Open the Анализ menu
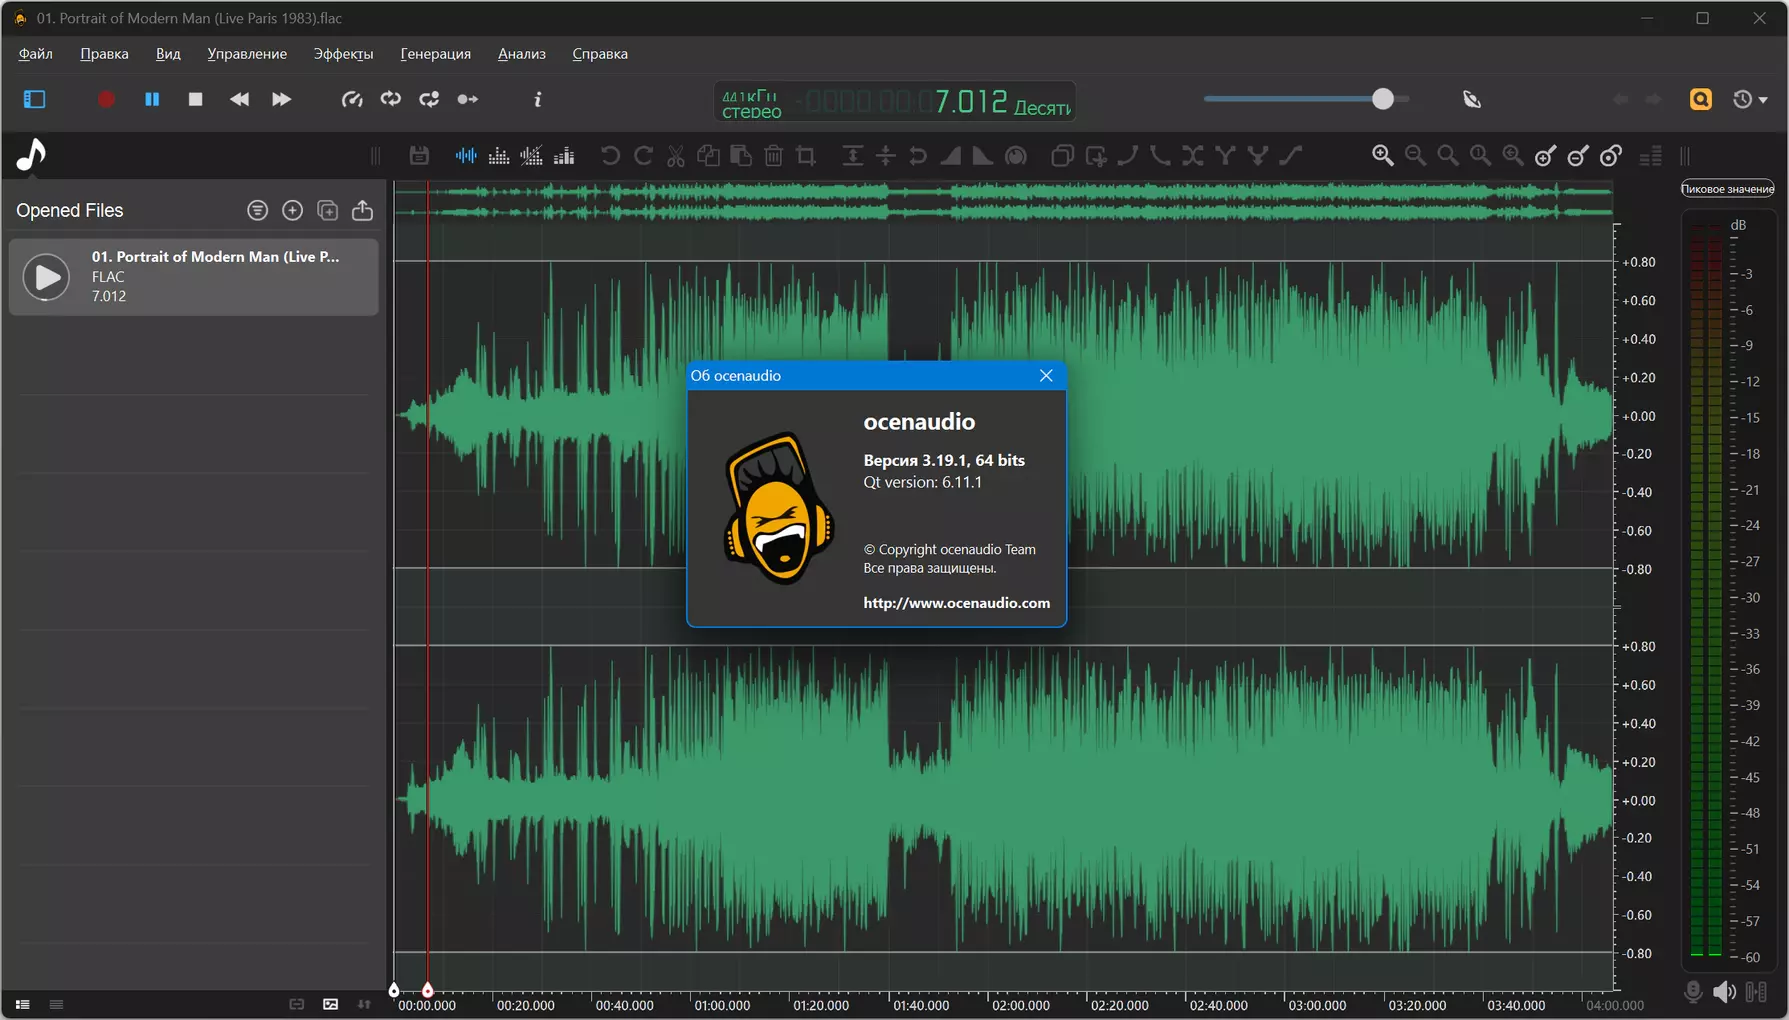This screenshot has height=1020, width=1789. point(522,54)
